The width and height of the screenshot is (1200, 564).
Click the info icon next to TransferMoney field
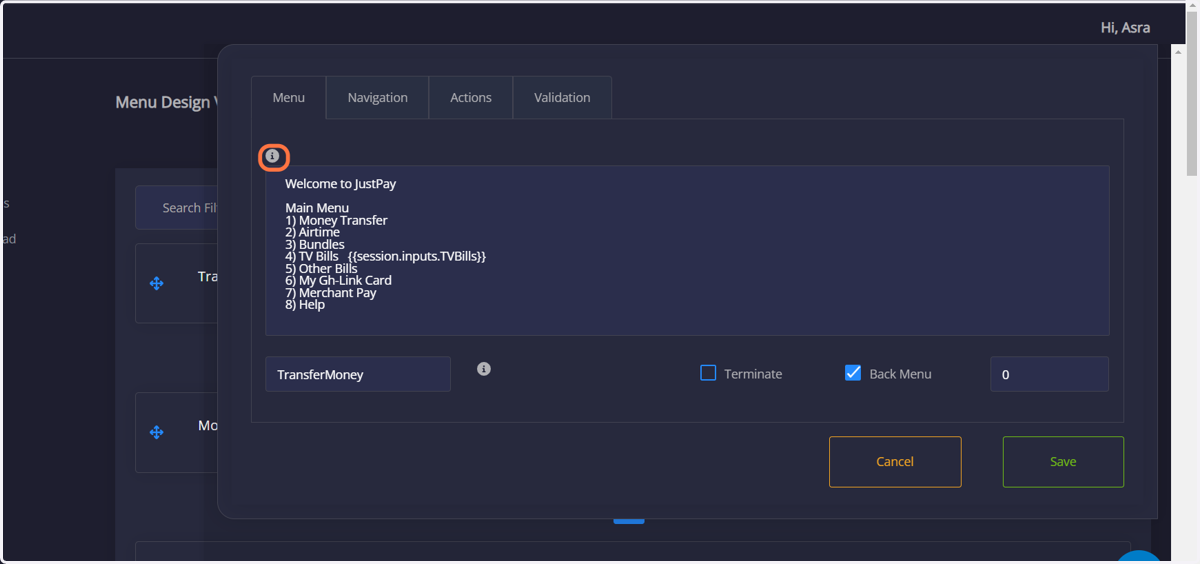click(x=484, y=369)
